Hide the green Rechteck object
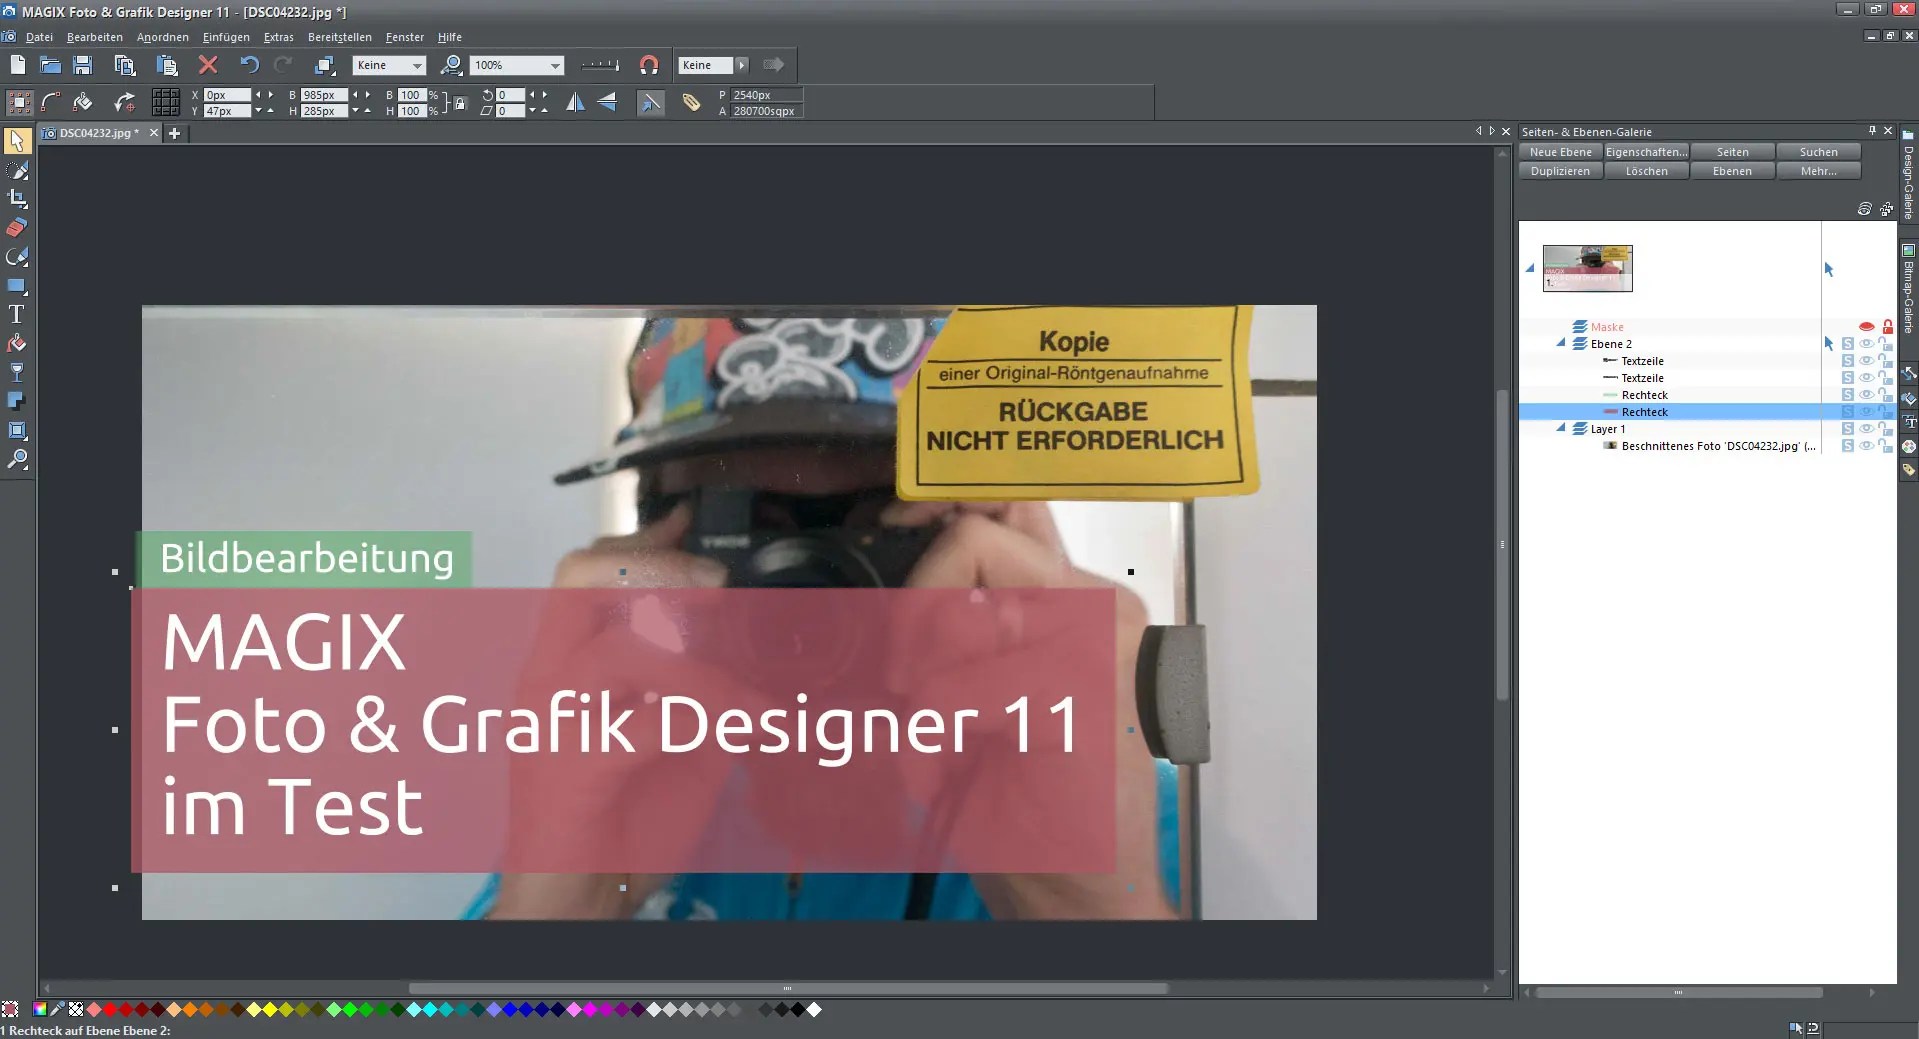1919x1039 pixels. point(1866,395)
